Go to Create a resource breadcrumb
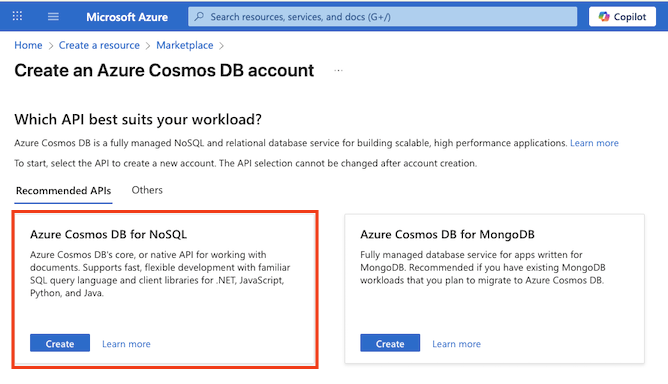This screenshot has height=384, width=668. 99,45
